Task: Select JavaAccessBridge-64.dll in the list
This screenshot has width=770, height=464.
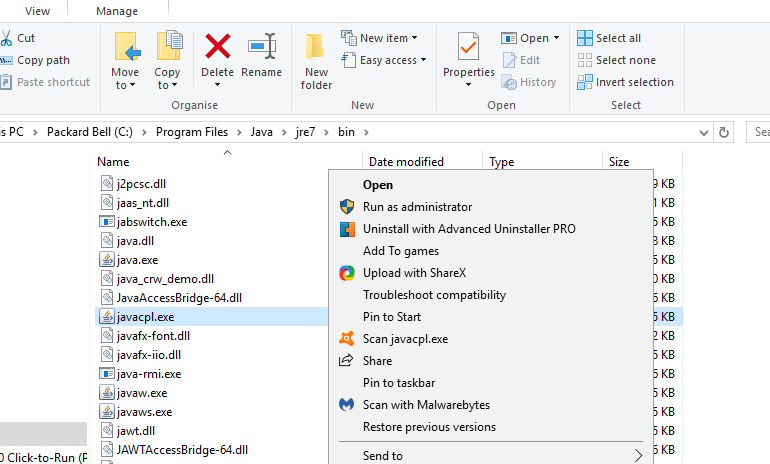Action: click(179, 298)
